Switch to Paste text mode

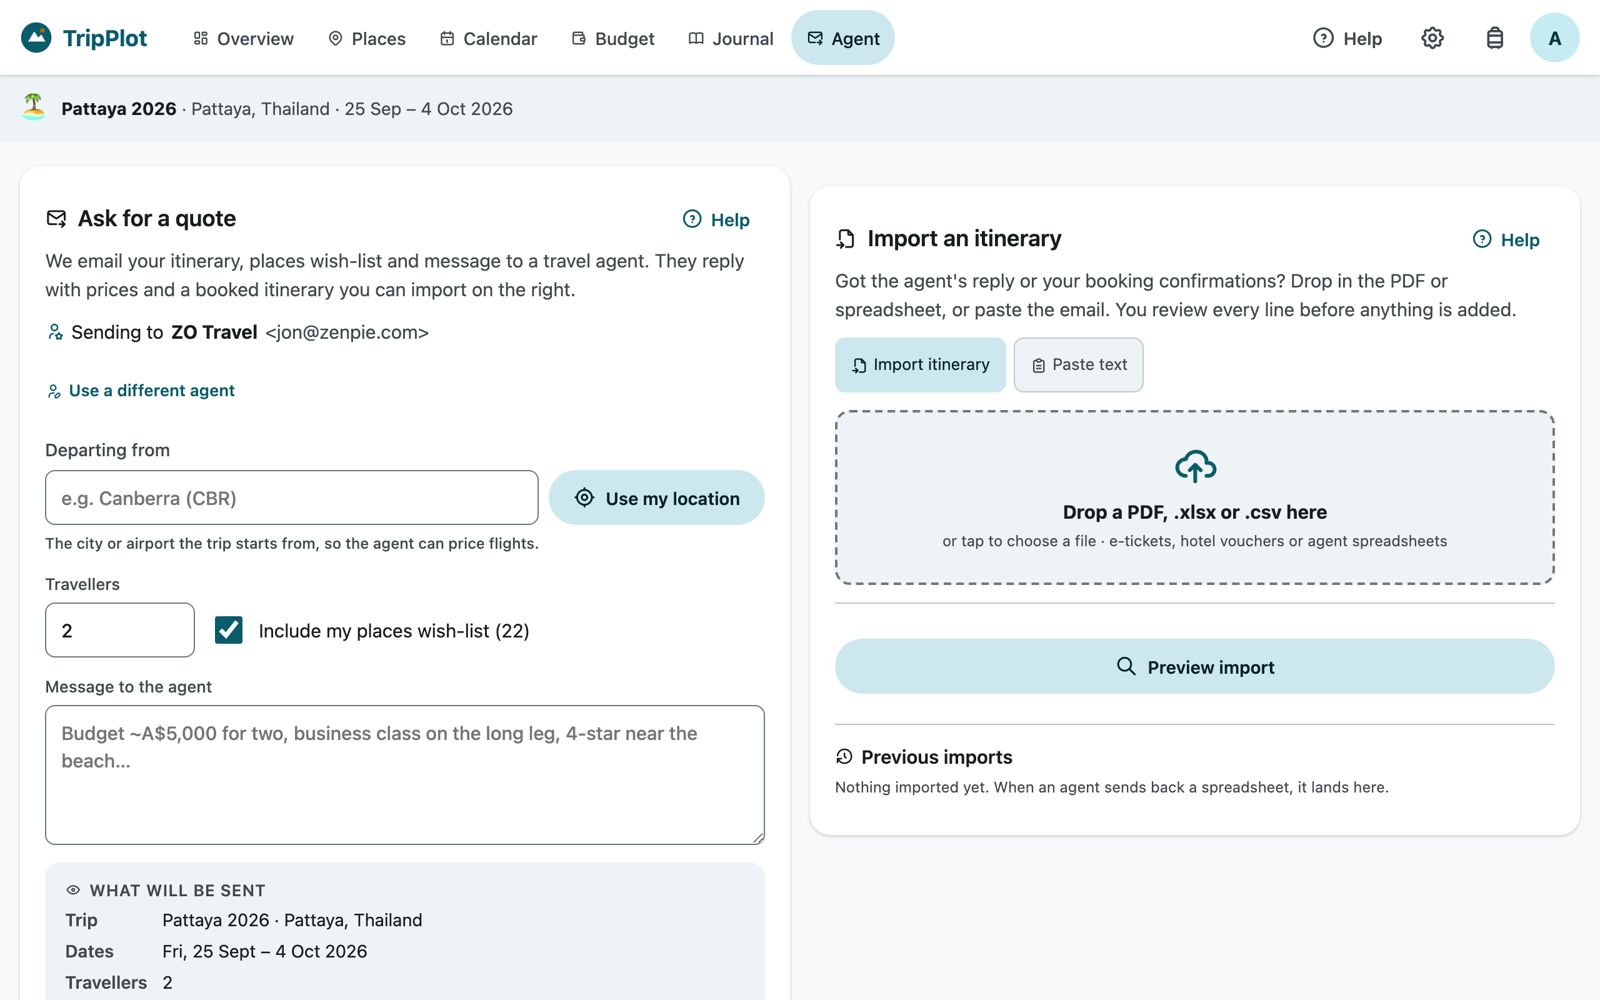pos(1079,365)
